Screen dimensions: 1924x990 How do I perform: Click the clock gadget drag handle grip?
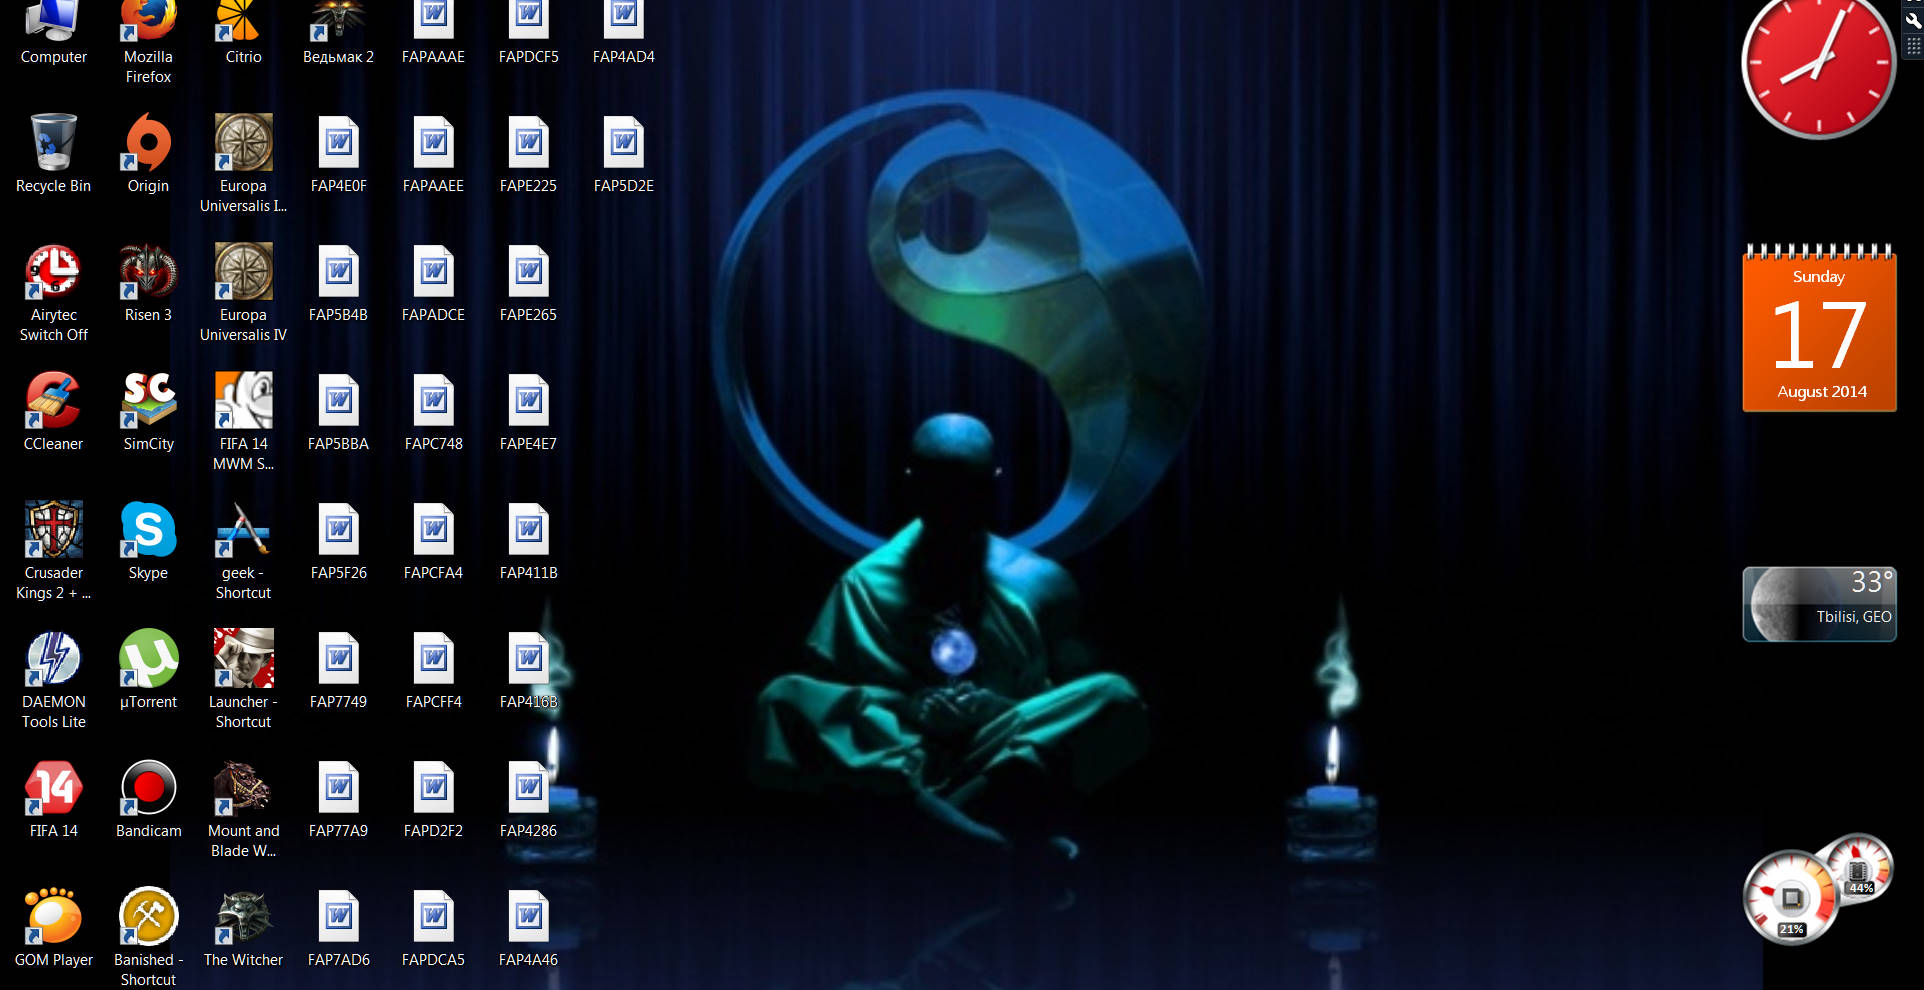[x=1913, y=46]
